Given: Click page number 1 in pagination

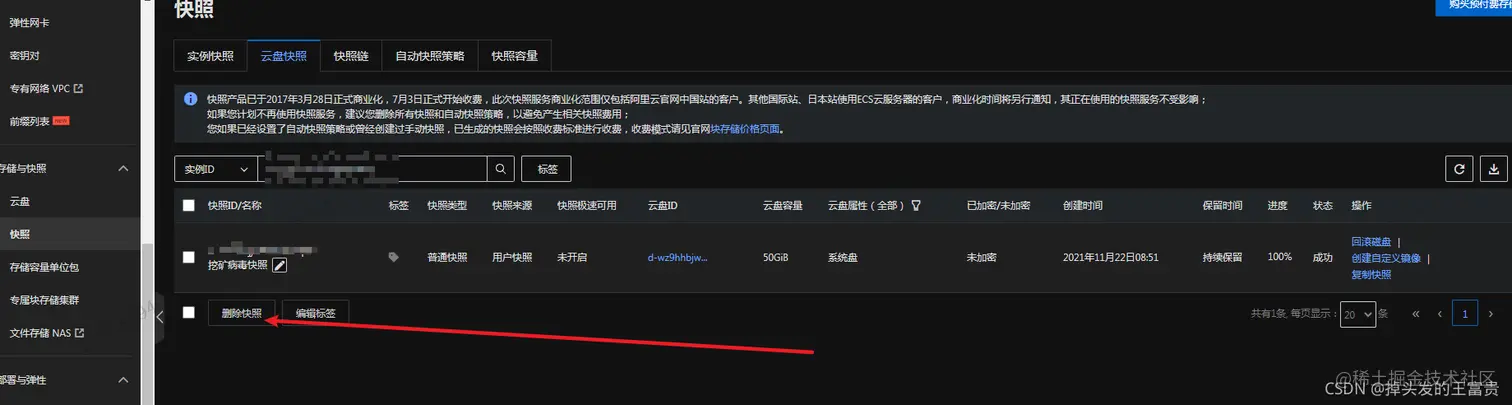Looking at the screenshot, I should point(1466,314).
